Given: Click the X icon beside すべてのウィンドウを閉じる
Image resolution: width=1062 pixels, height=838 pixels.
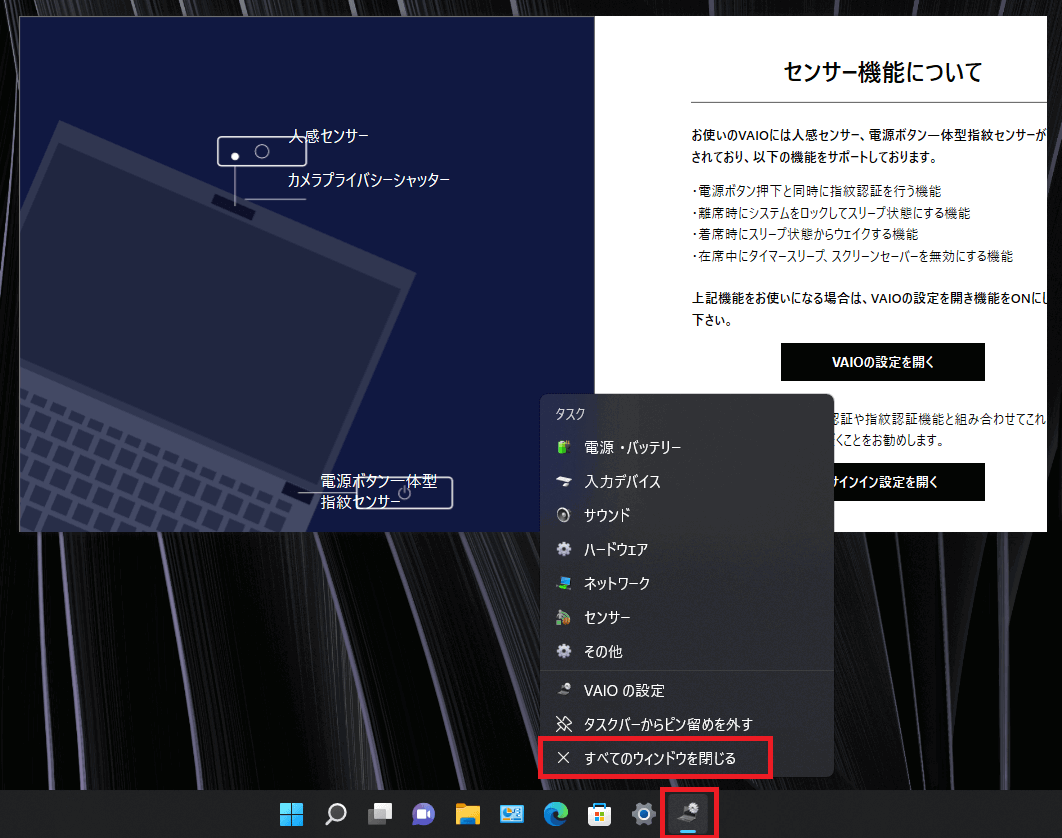Looking at the screenshot, I should point(564,757).
